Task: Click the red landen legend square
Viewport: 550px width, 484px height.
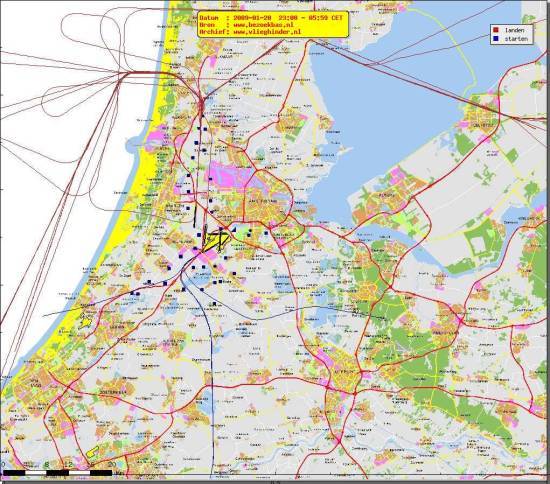Action: 496,30
